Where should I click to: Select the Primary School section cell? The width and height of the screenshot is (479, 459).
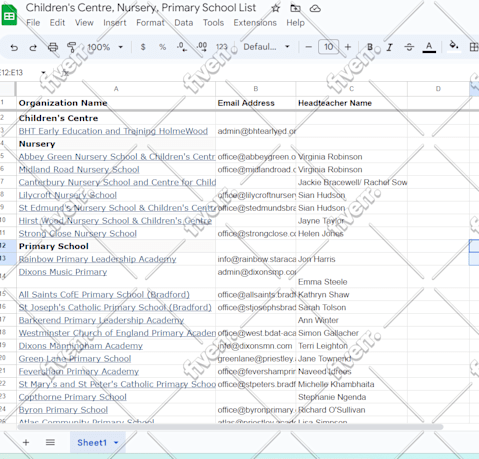[x=116, y=246]
